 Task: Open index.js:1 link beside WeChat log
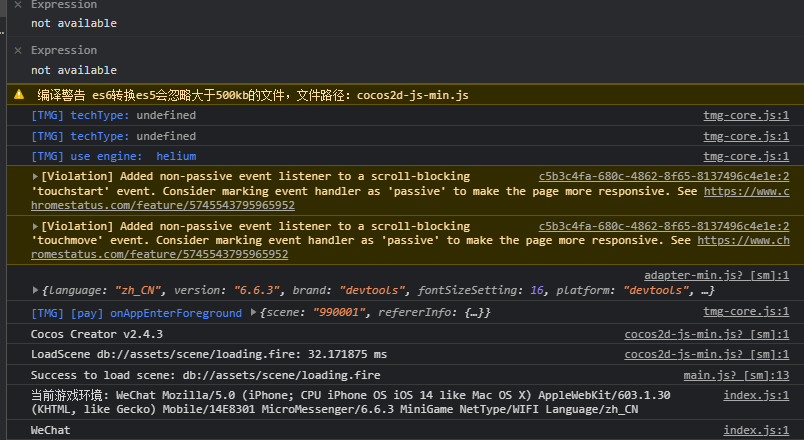tap(756, 430)
